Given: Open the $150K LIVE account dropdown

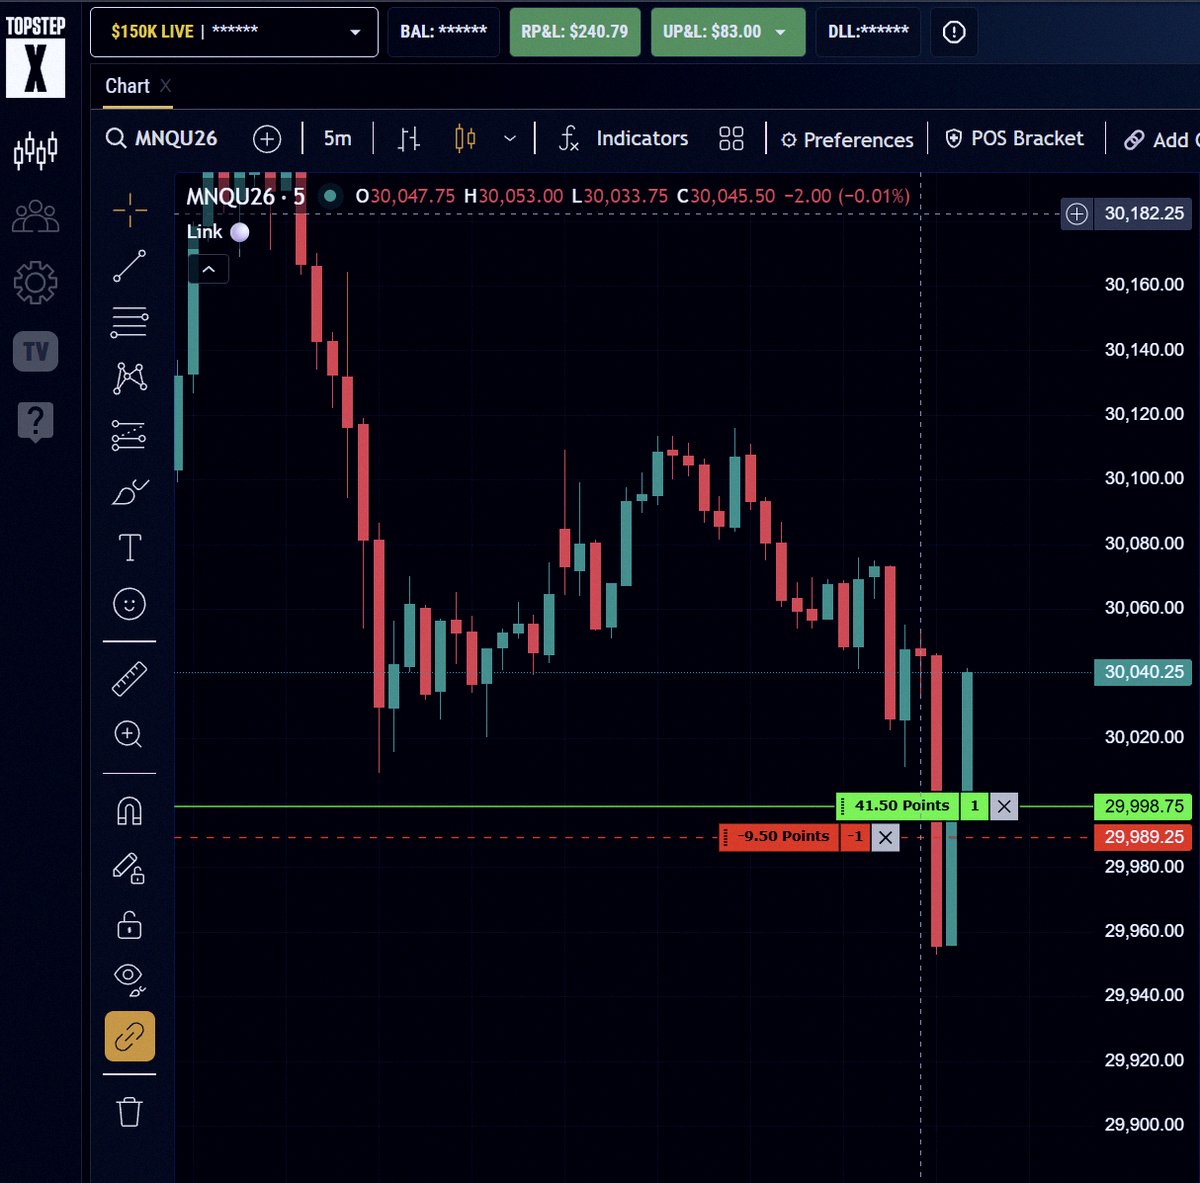Looking at the screenshot, I should click(234, 32).
